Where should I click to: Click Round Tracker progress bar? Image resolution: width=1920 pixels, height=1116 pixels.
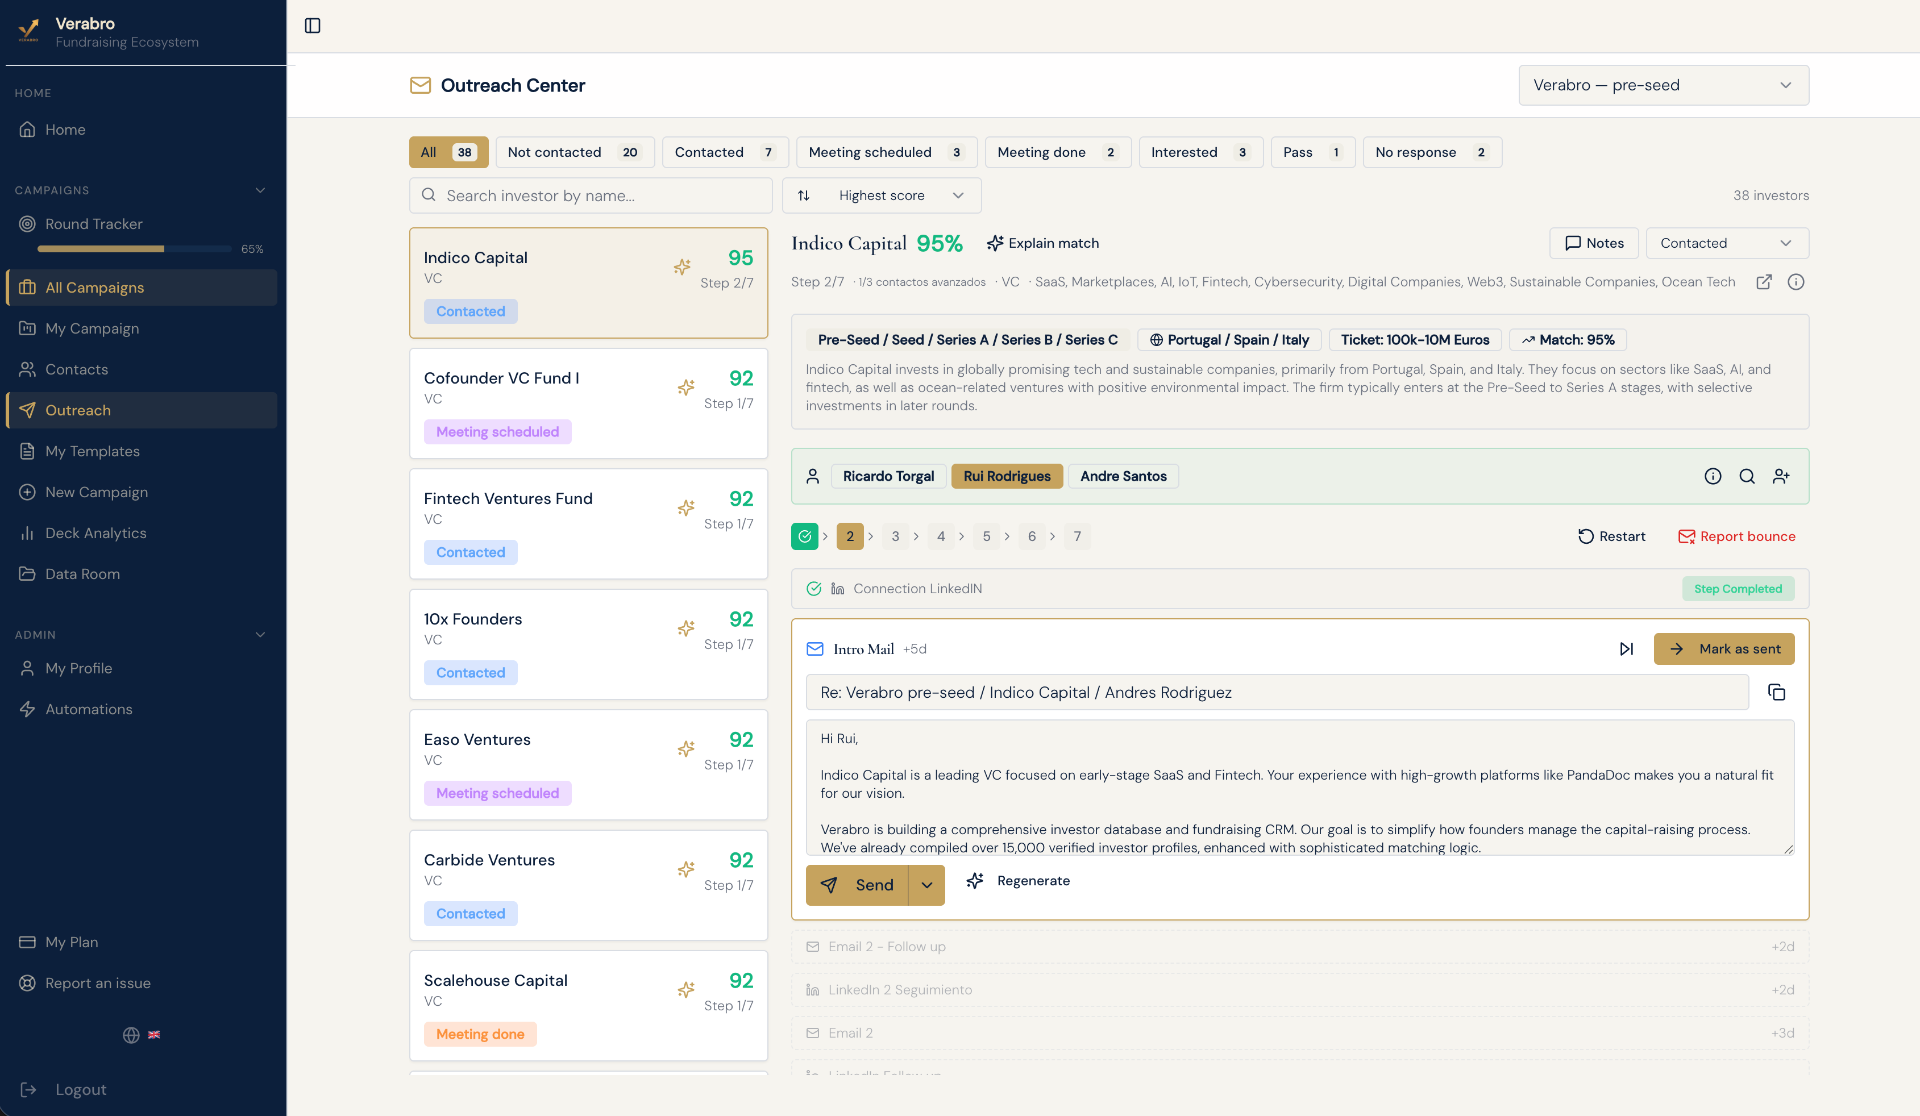(134, 249)
